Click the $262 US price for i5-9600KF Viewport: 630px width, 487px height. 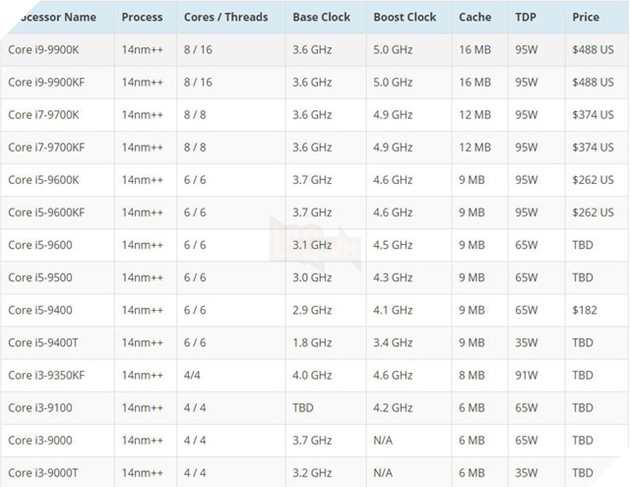pos(593,212)
